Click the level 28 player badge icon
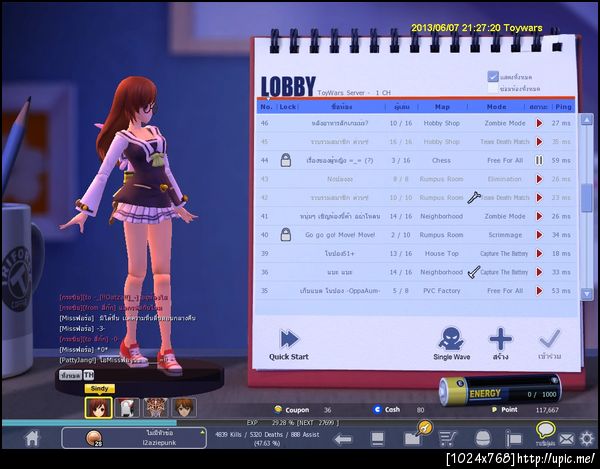The height and width of the screenshot is (469, 600). click(x=94, y=438)
